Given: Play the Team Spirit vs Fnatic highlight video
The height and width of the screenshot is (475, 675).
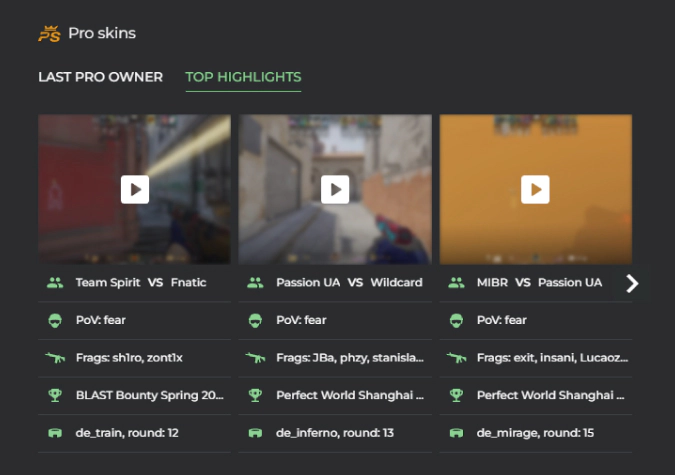Looking at the screenshot, I should (135, 189).
